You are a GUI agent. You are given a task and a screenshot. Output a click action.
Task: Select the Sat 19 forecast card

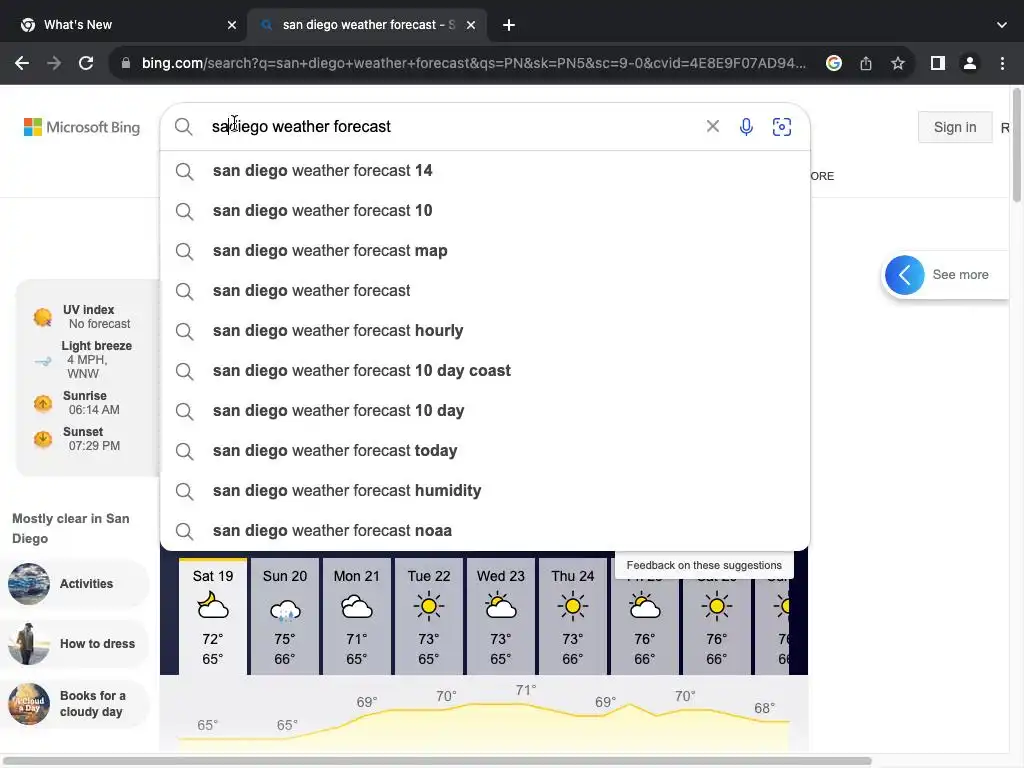pos(213,616)
